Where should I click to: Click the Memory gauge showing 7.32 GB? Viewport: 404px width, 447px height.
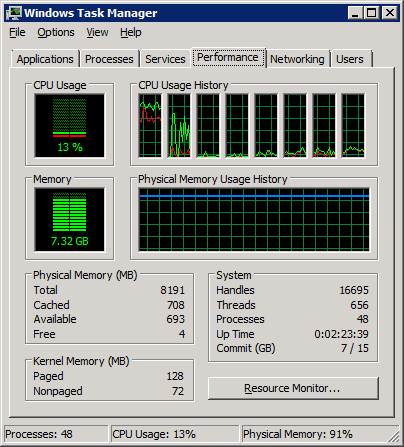69,220
